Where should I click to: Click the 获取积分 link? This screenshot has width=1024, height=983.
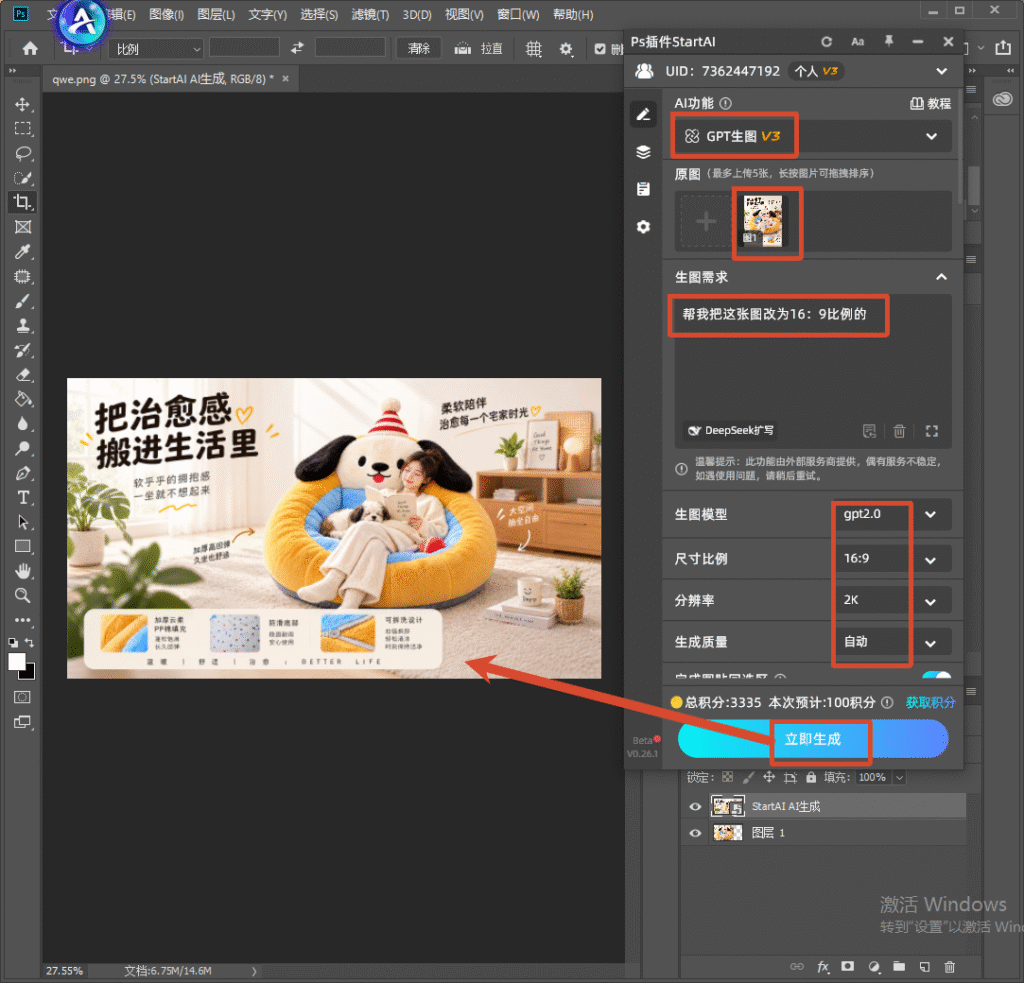(931, 703)
